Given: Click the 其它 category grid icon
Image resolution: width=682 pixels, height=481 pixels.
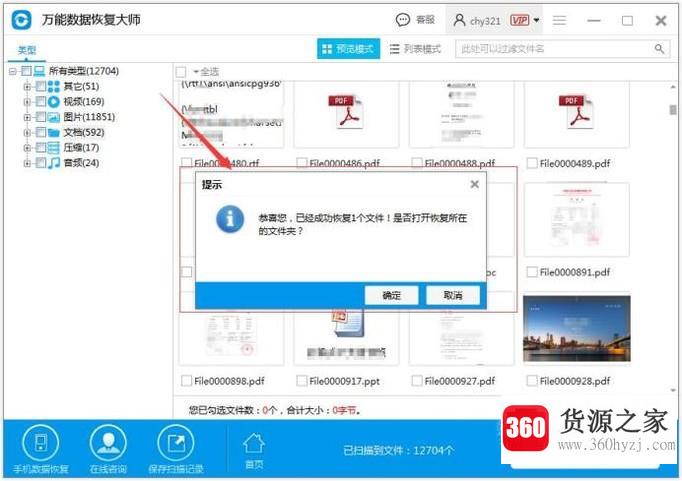Looking at the screenshot, I should [53, 86].
